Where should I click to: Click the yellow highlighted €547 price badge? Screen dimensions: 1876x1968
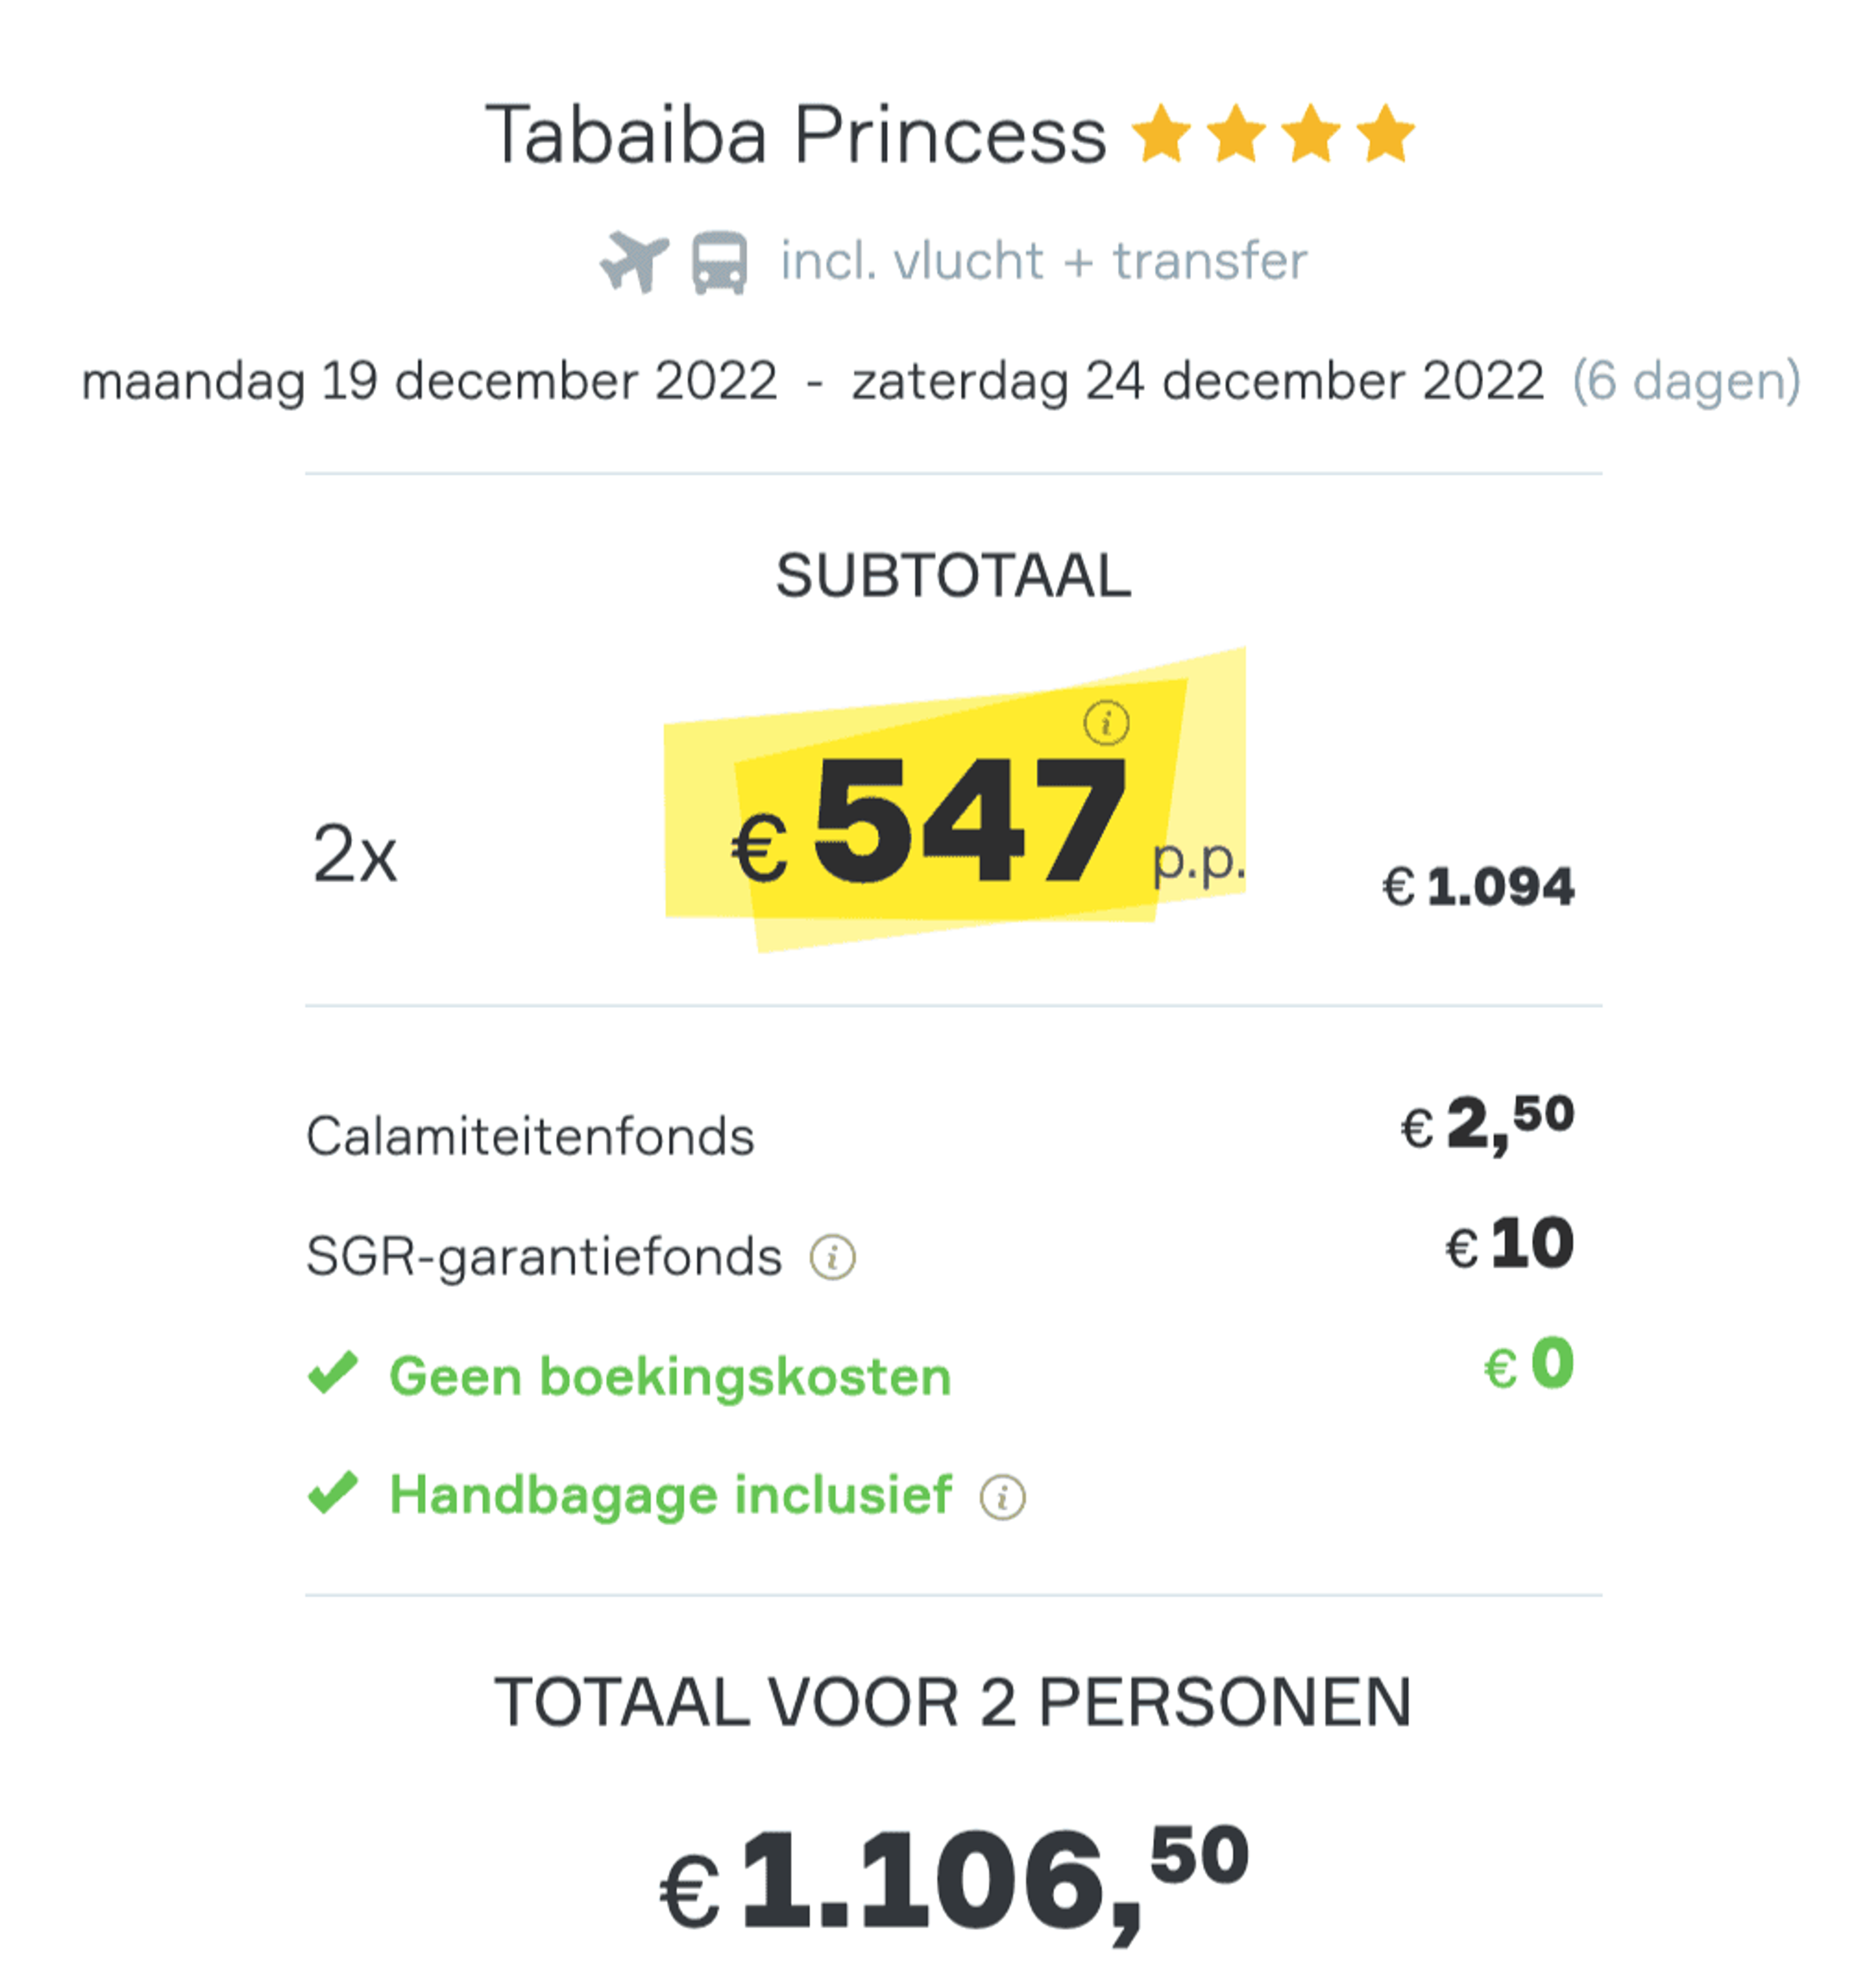[955, 800]
